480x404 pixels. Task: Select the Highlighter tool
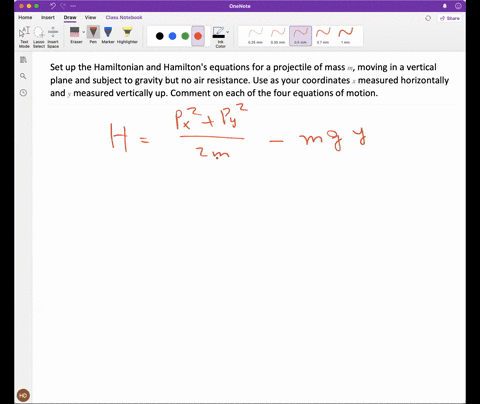127,35
